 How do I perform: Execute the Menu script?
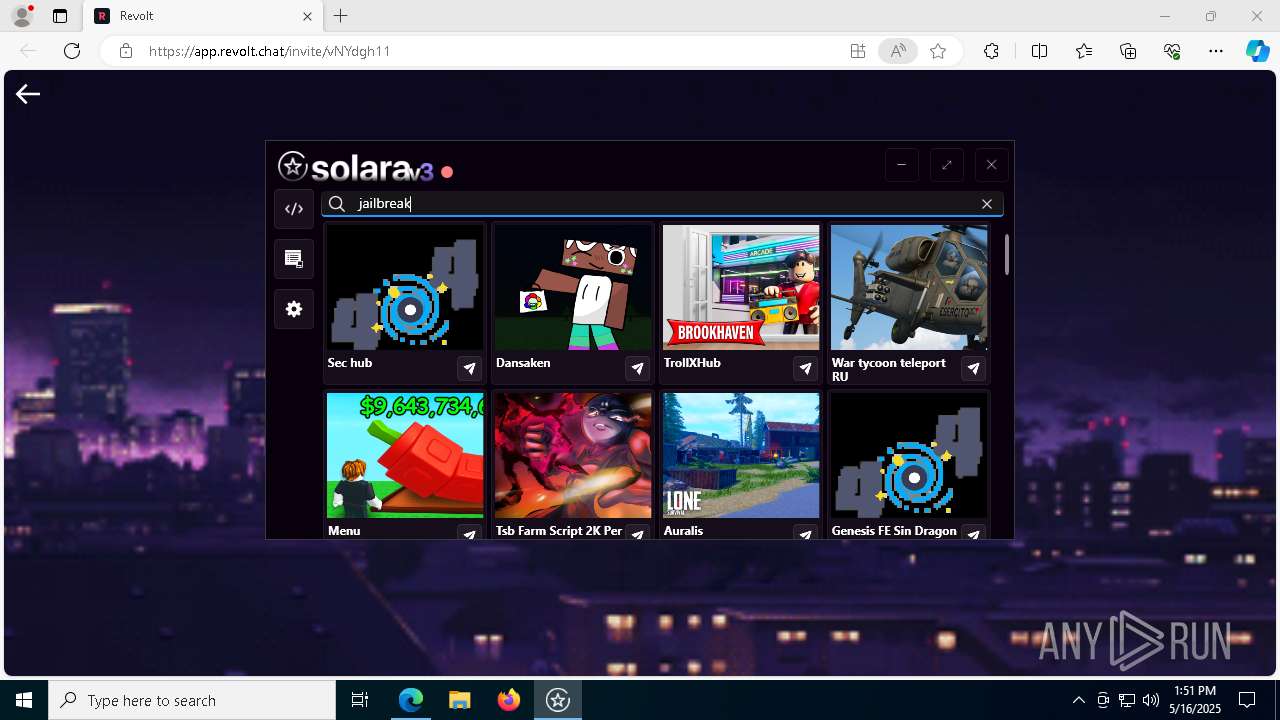click(x=469, y=534)
